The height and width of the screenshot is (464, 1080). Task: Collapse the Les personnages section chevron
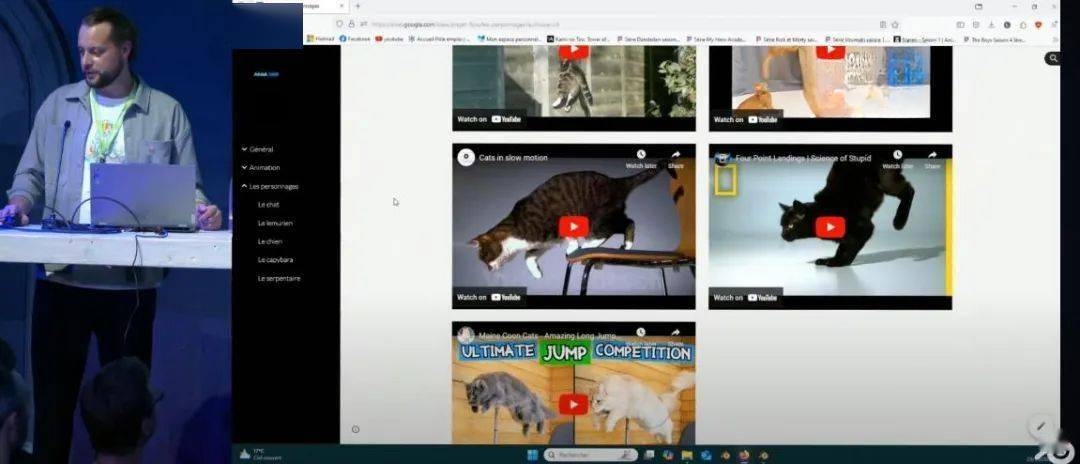point(244,186)
